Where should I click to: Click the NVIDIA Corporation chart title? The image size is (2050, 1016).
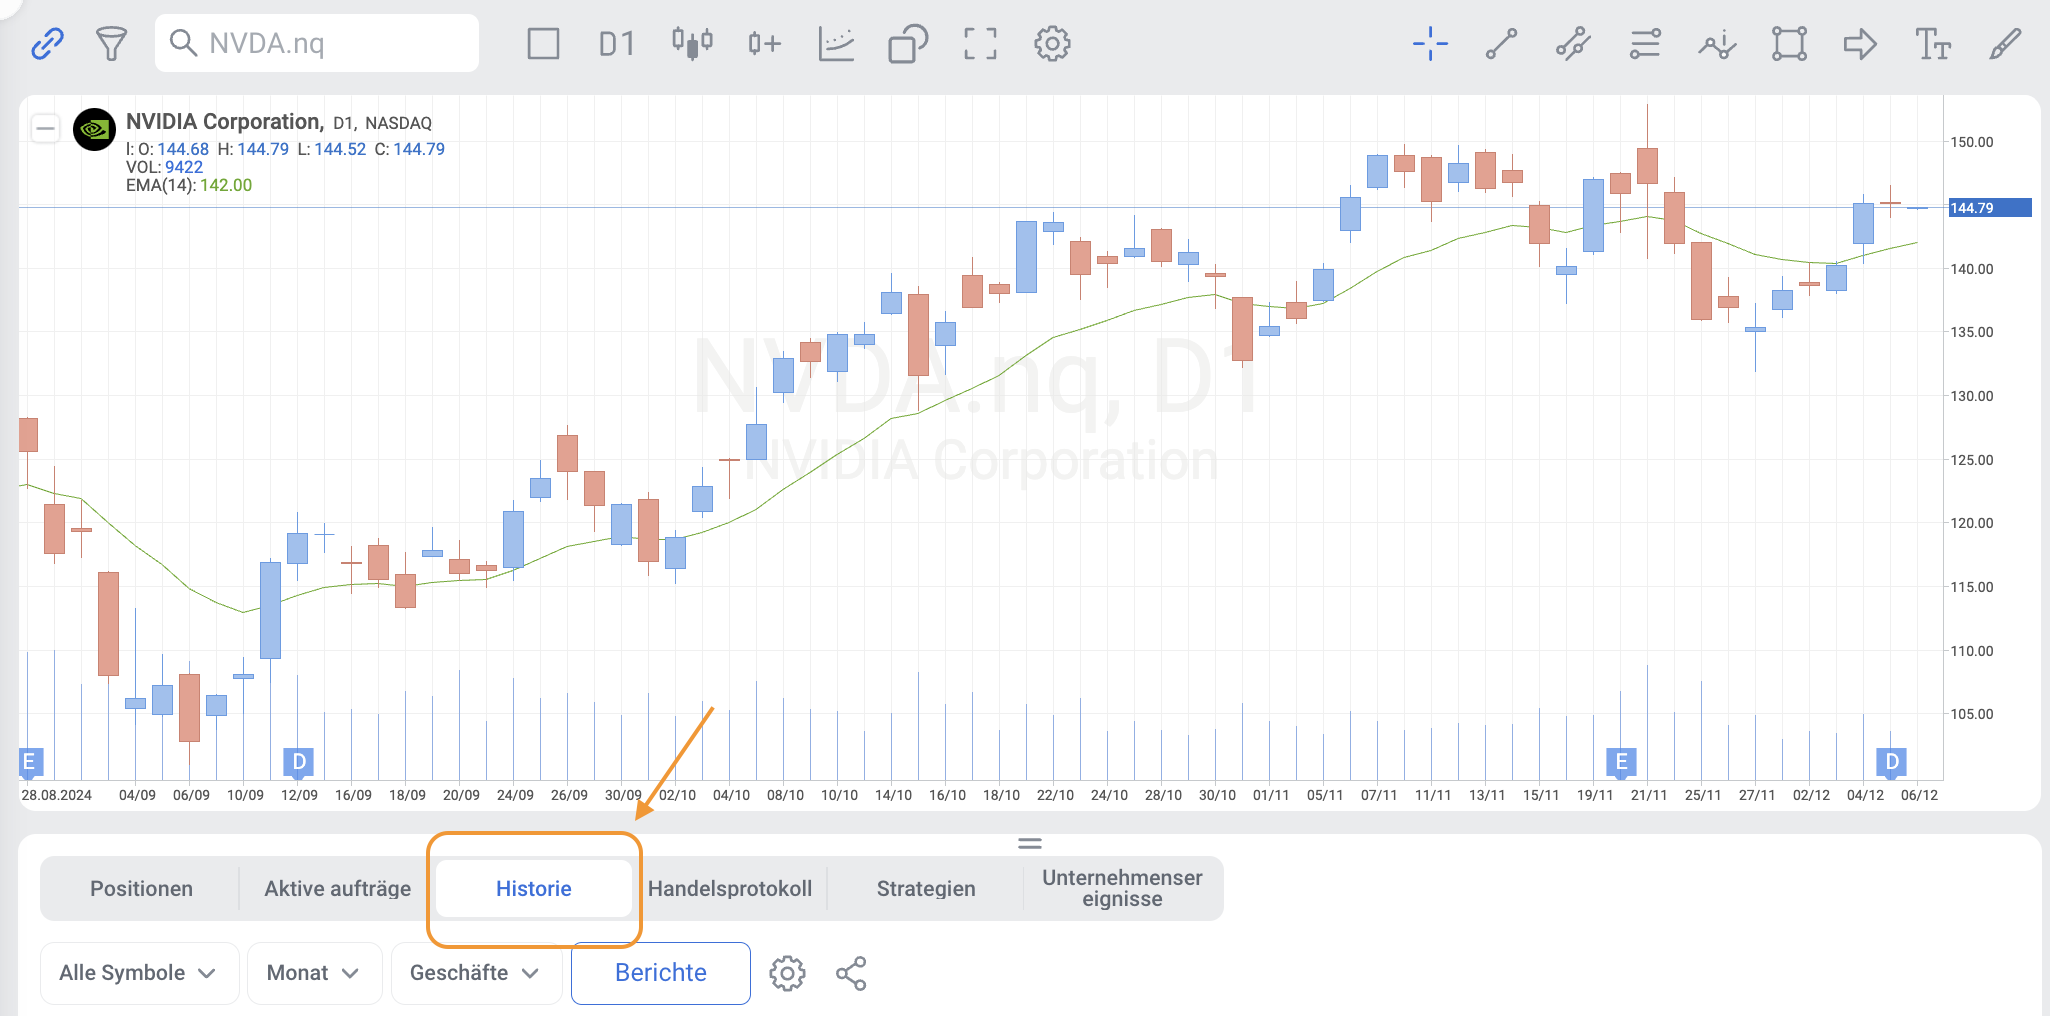tap(224, 122)
